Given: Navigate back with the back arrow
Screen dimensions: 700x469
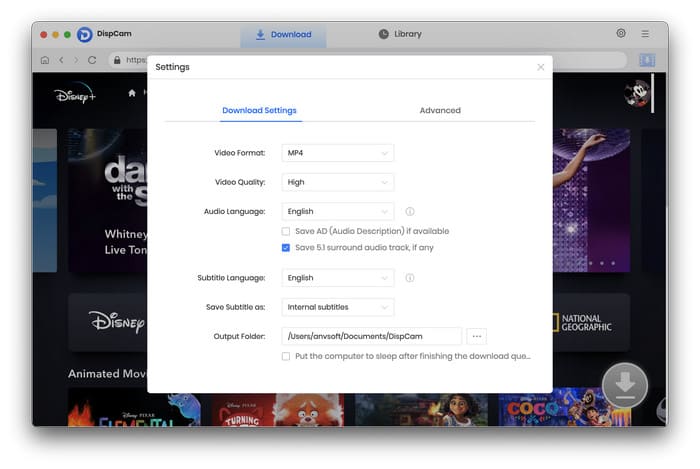Looking at the screenshot, I should (x=61, y=60).
